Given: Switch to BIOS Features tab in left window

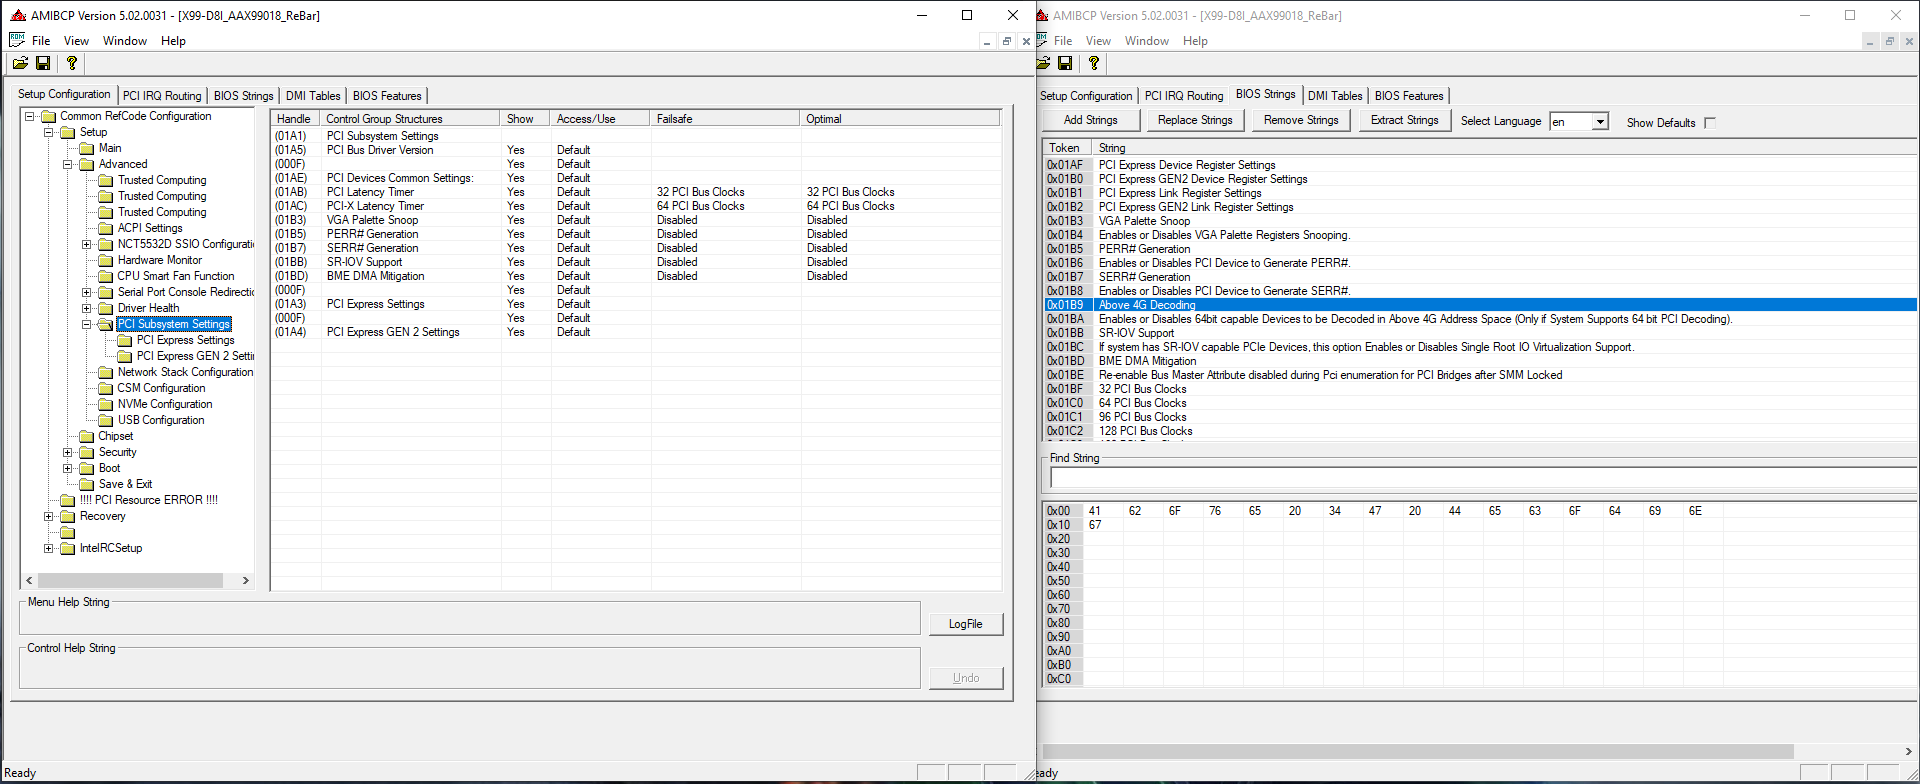Looking at the screenshot, I should click(387, 96).
